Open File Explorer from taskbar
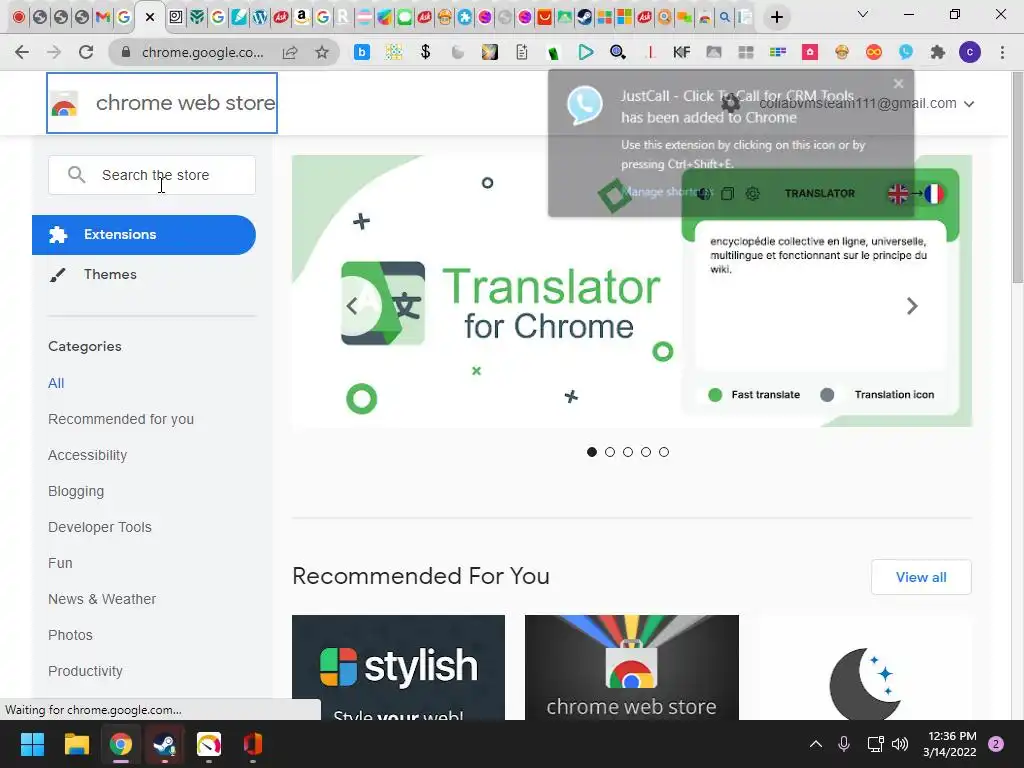 click(76, 744)
